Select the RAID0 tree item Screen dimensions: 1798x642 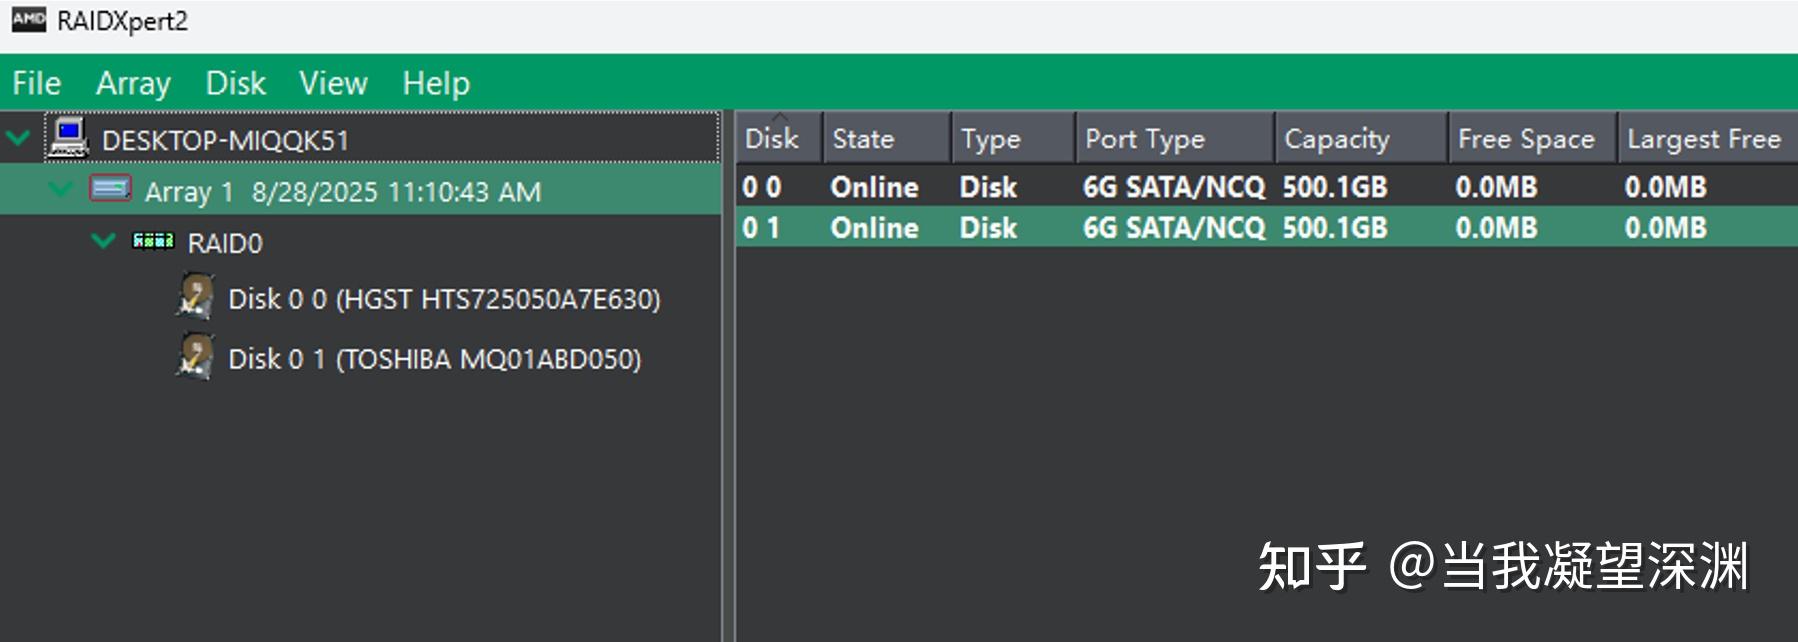225,243
